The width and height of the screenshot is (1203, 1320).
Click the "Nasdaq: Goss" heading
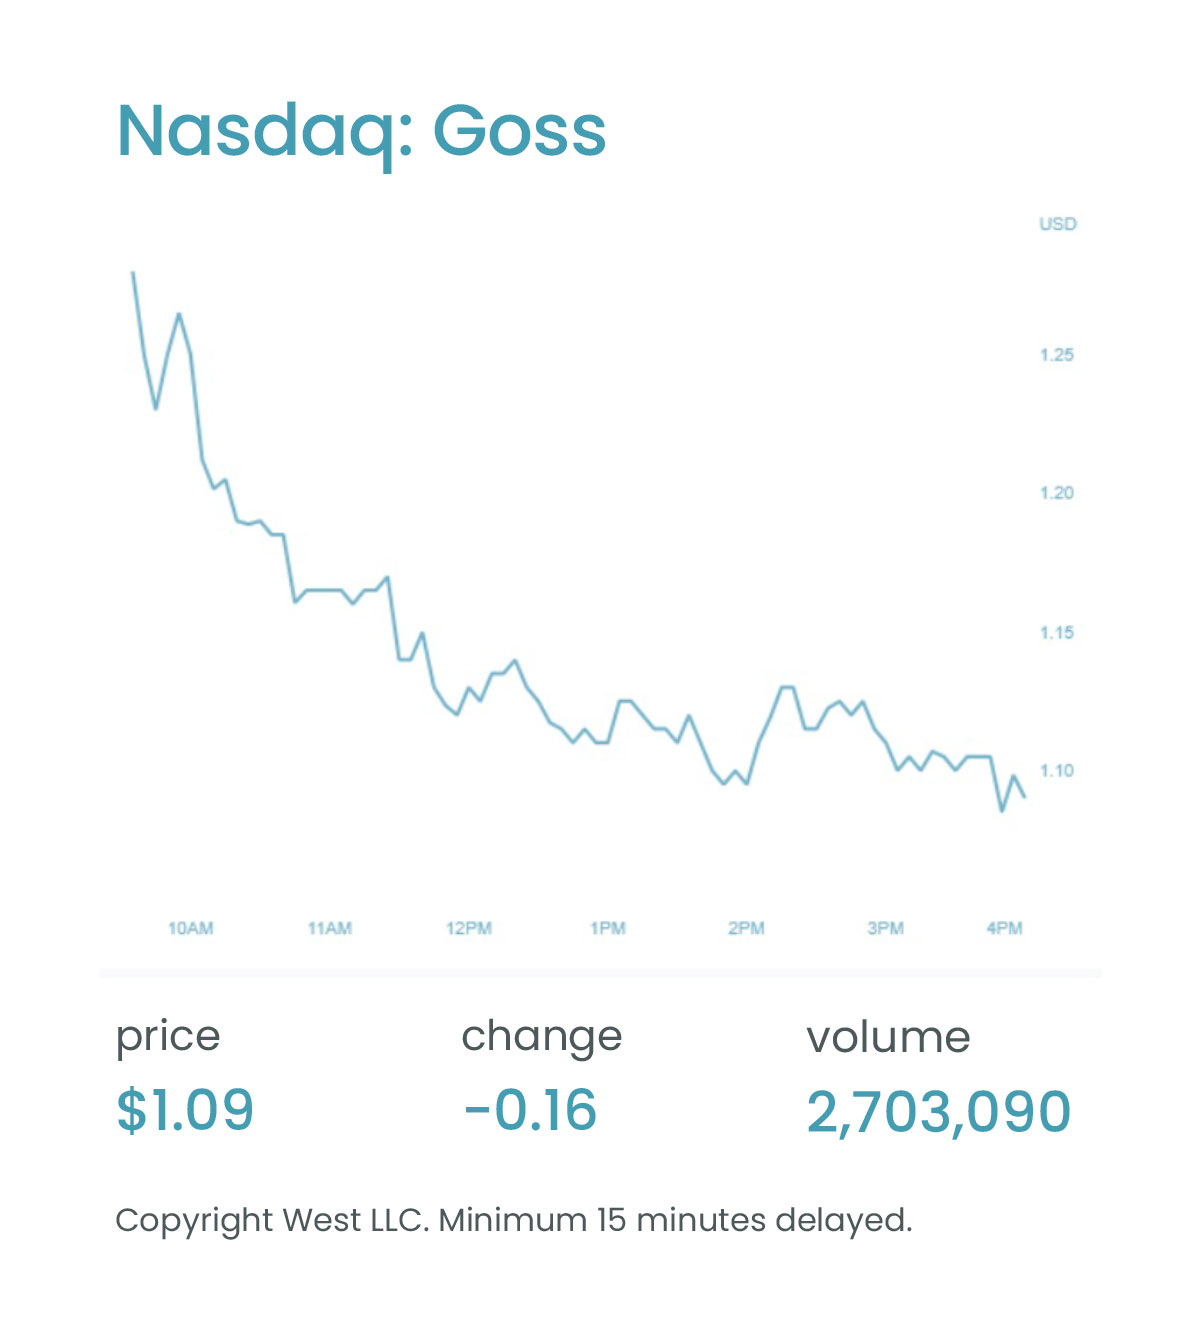pos(361,131)
